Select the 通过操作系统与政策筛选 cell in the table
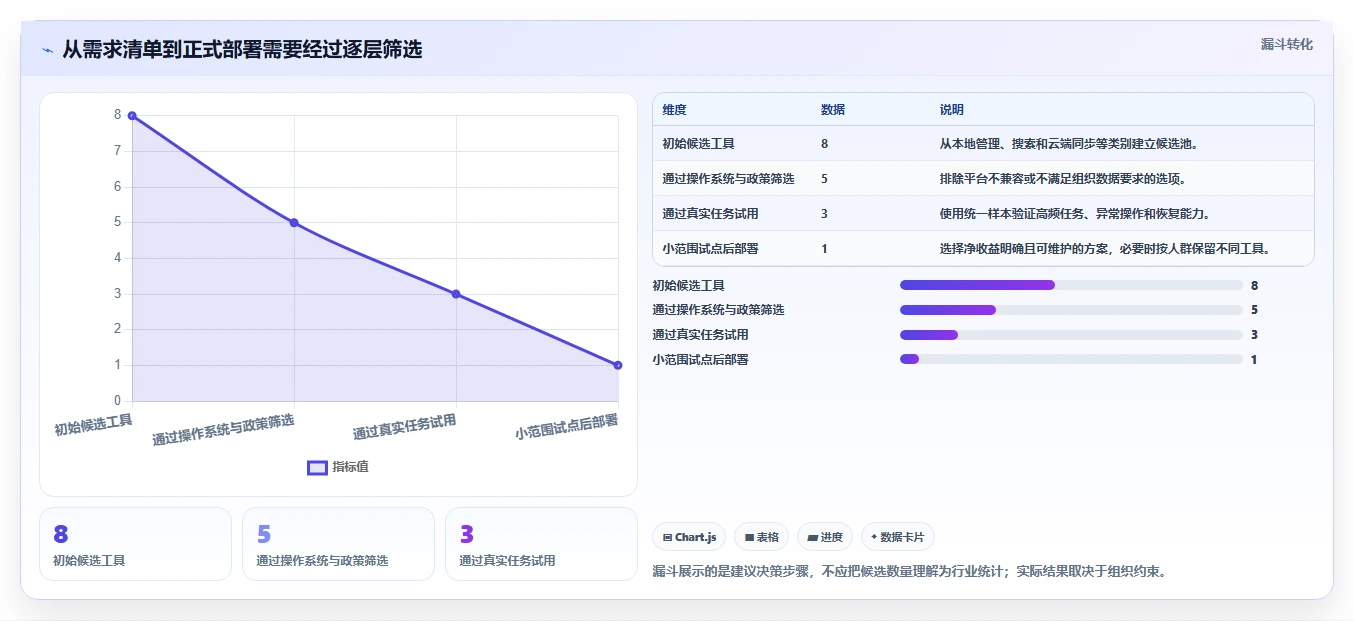Viewport: 1354px width, 621px height. click(x=728, y=179)
